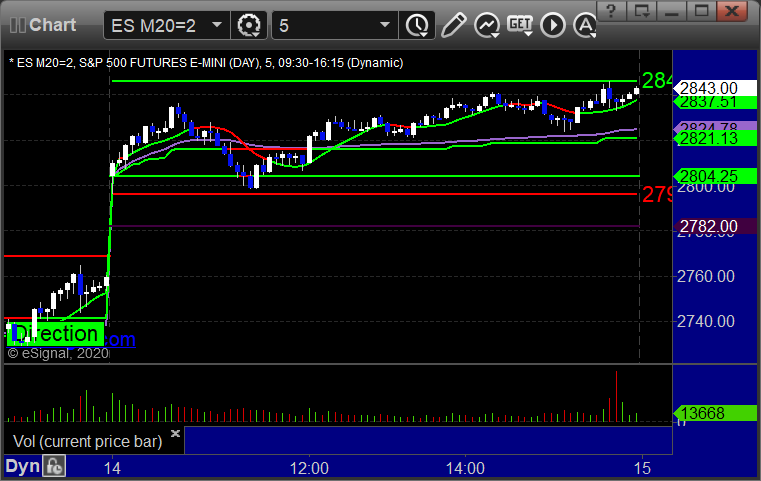Open the alerts 'A' circle icon

tap(585, 25)
